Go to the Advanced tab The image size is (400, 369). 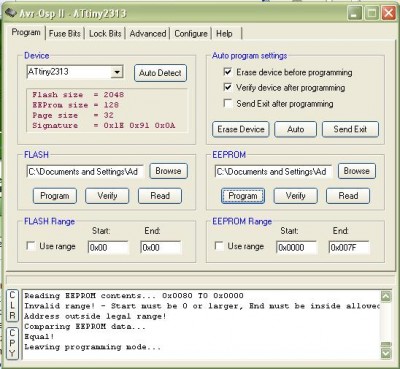[148, 34]
